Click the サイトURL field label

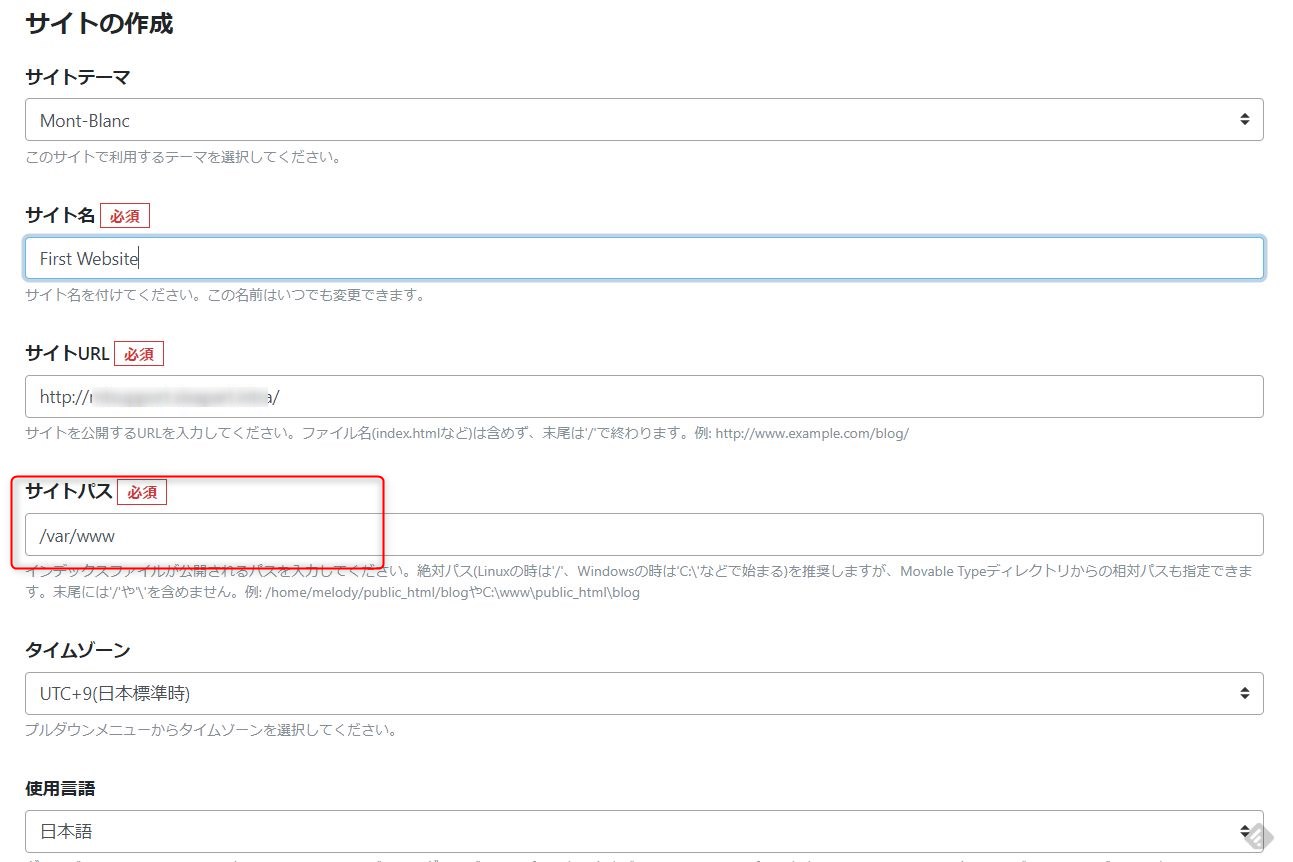pos(67,354)
